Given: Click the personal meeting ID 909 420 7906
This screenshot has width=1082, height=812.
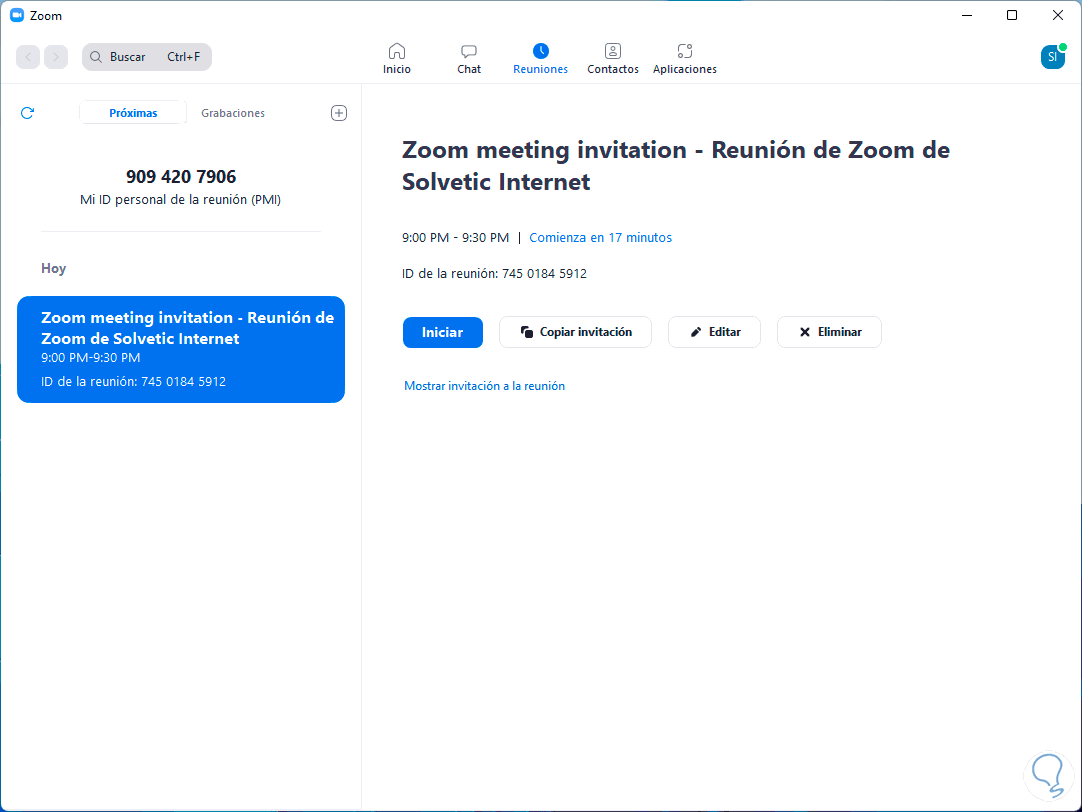Looking at the screenshot, I should (x=181, y=177).
